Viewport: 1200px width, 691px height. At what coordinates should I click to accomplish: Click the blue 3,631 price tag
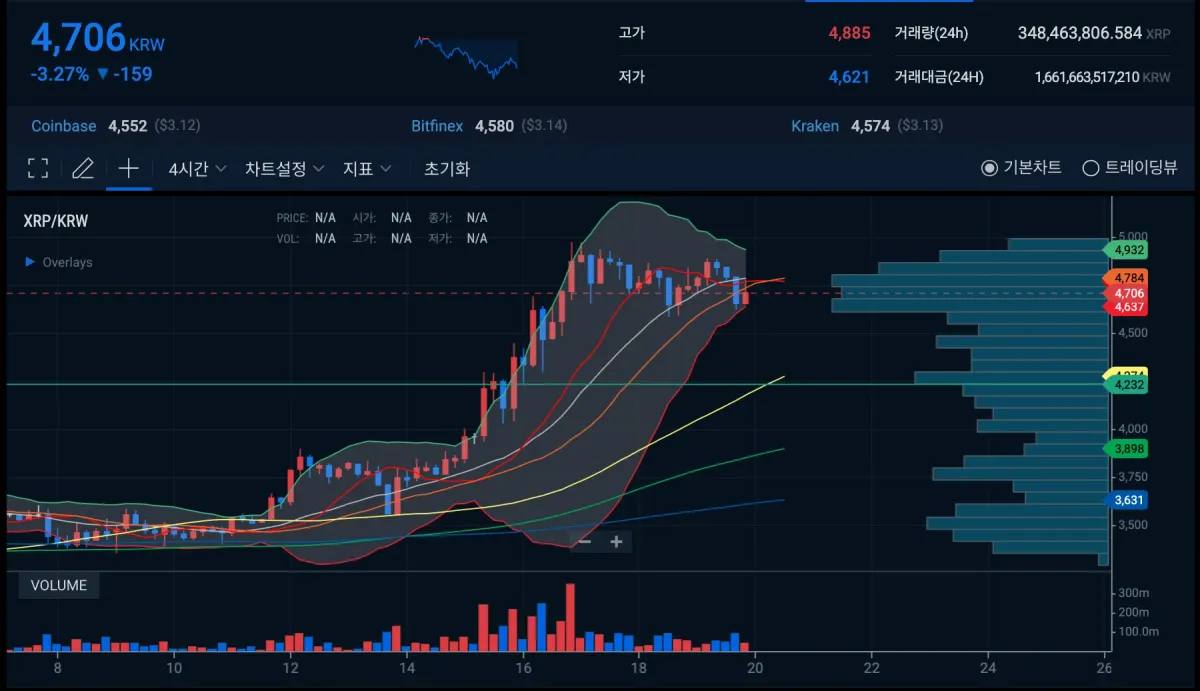(1126, 500)
